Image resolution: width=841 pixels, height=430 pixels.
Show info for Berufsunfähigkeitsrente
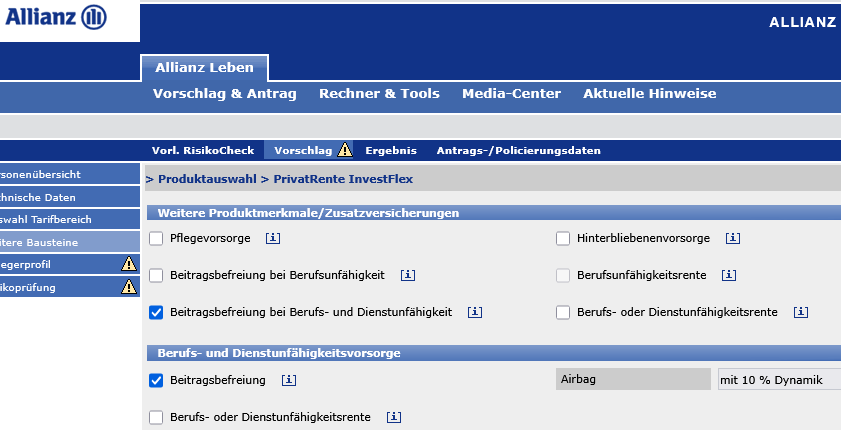pos(729,275)
